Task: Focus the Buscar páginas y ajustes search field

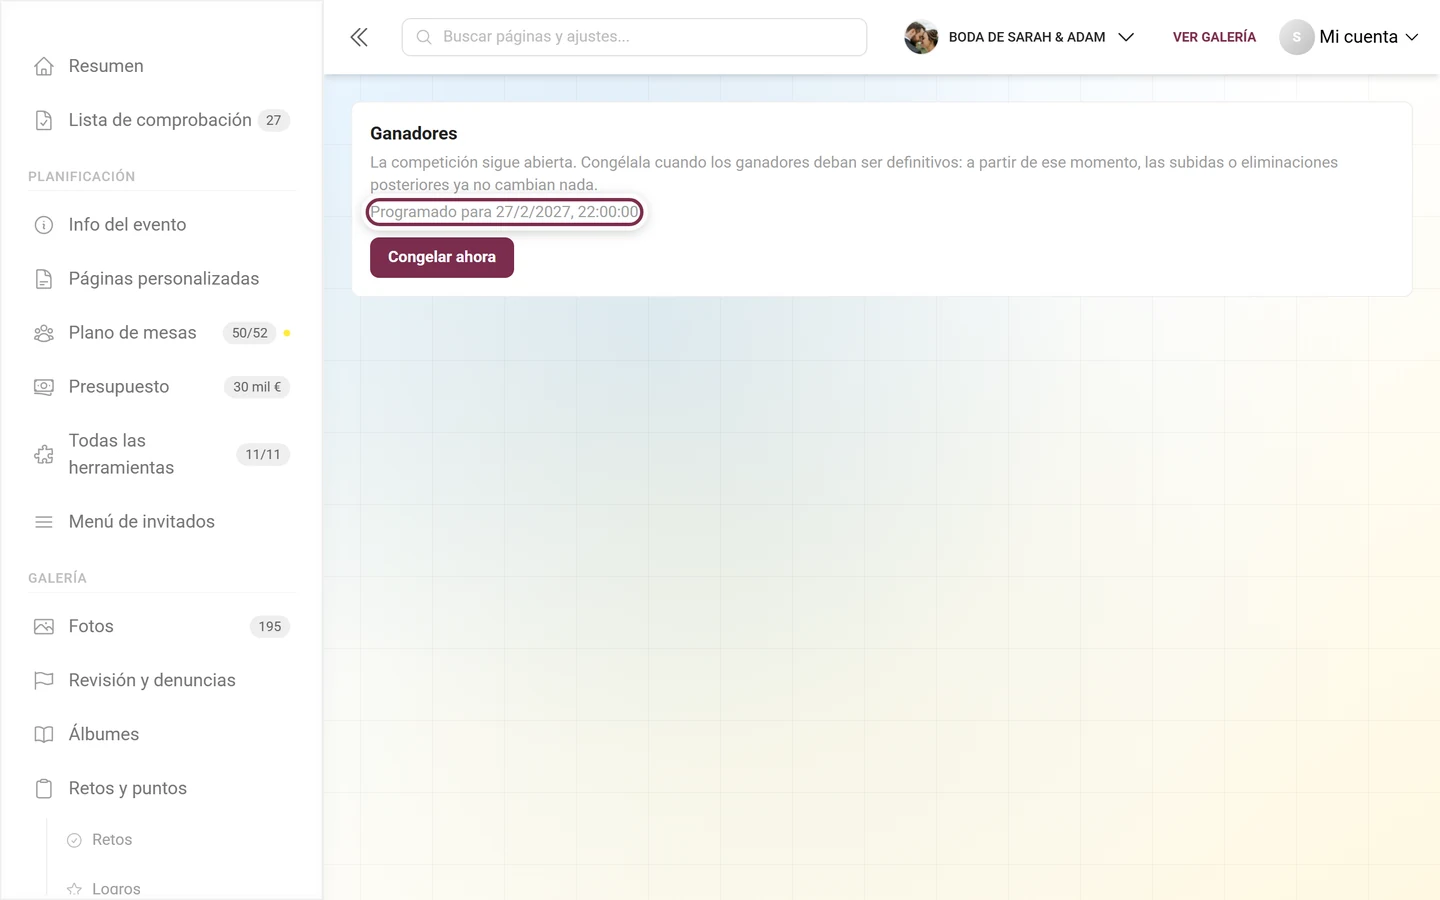Action: [634, 37]
